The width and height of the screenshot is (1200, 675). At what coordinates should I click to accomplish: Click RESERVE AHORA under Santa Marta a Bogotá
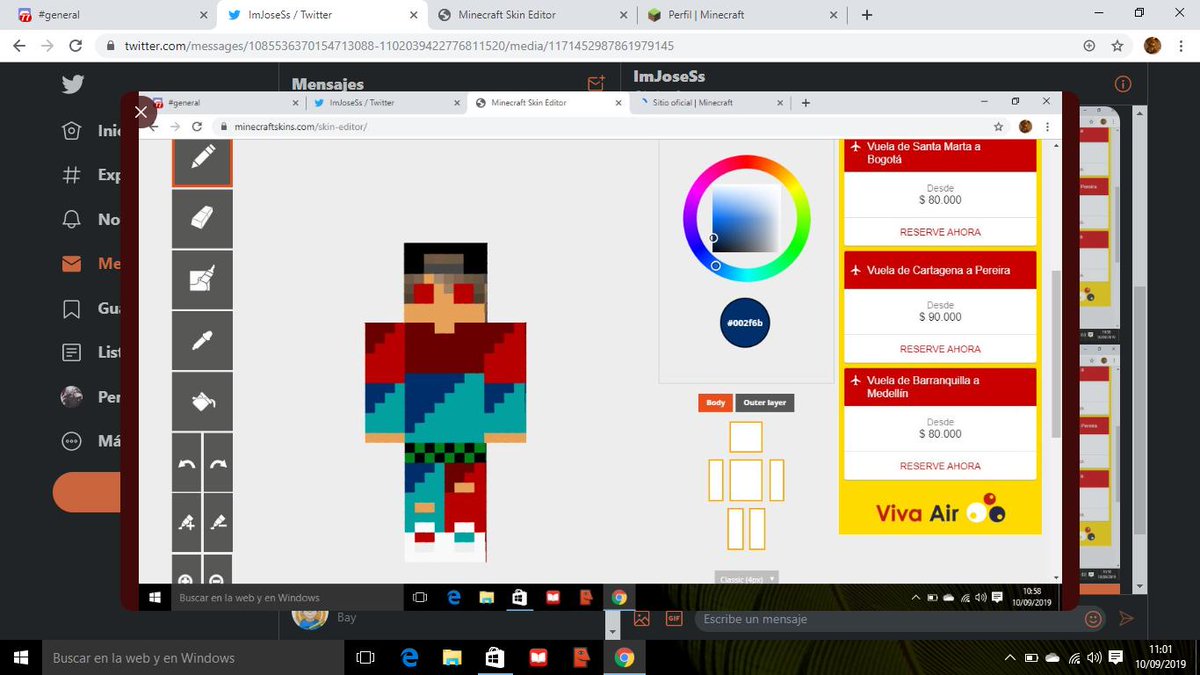point(940,232)
